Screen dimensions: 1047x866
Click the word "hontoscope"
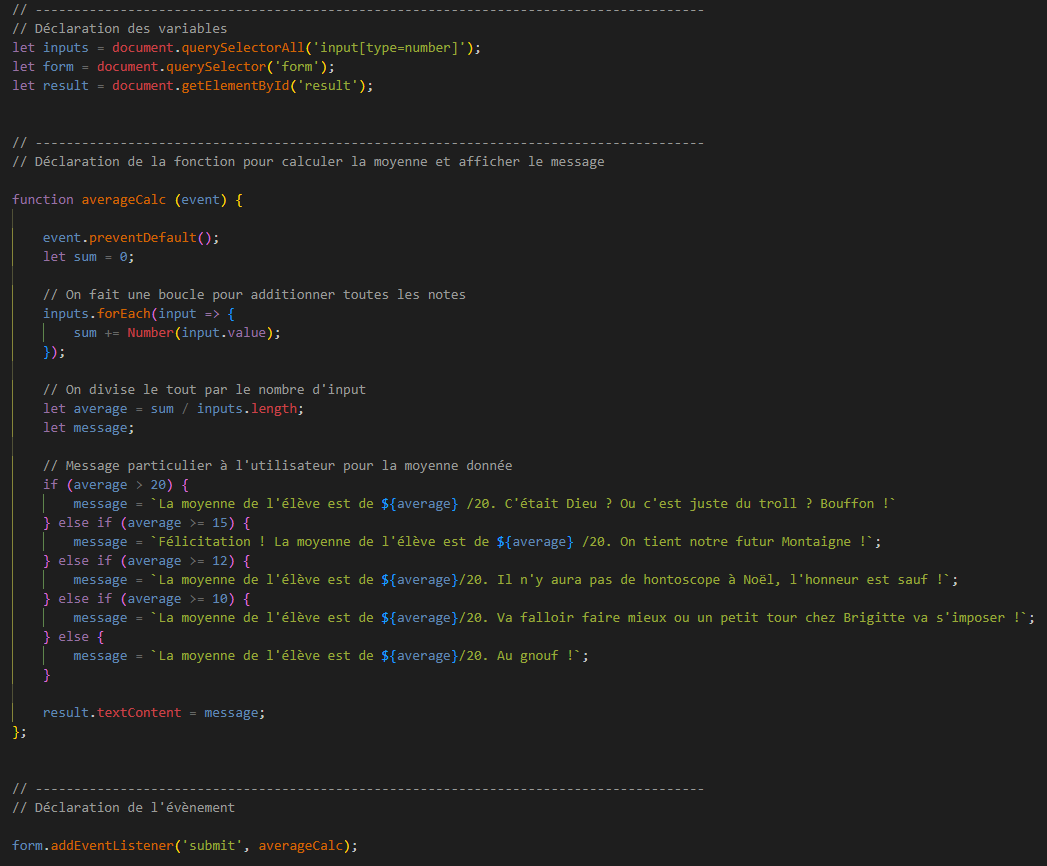click(682, 580)
